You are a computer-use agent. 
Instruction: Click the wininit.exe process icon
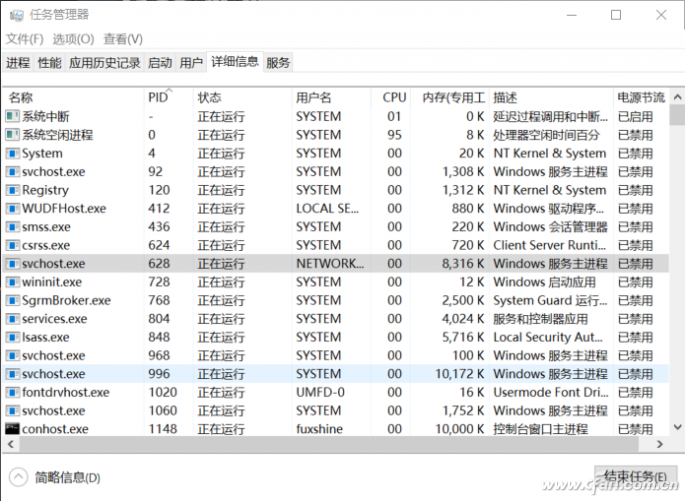pyautogui.click(x=12, y=282)
